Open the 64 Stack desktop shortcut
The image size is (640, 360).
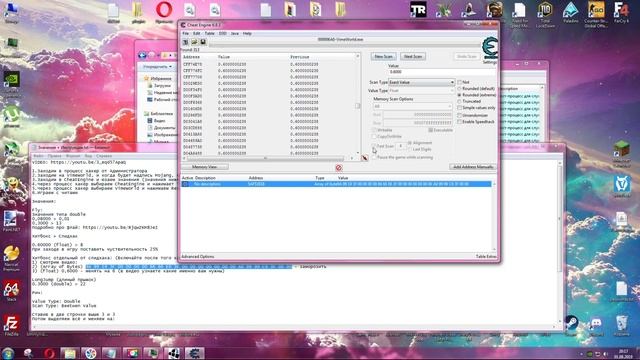click(11, 291)
